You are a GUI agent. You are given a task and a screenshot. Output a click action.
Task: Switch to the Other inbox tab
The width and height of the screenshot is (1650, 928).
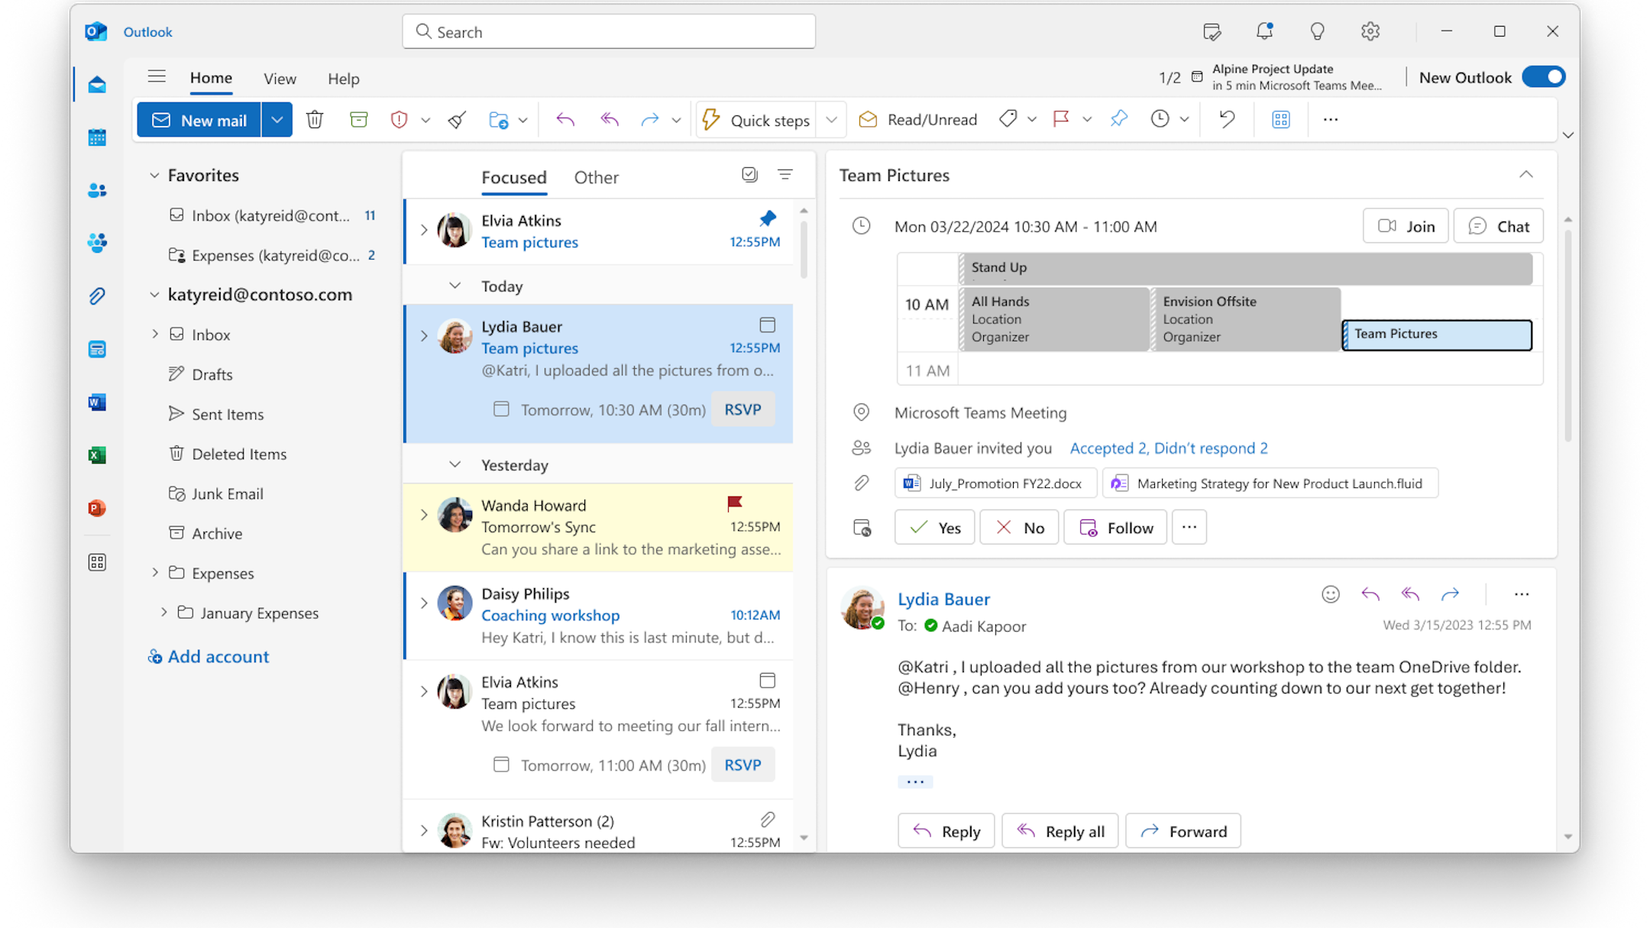point(596,177)
